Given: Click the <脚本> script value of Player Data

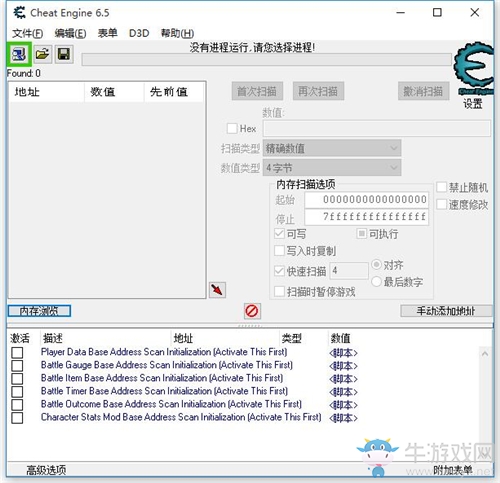Looking at the screenshot, I should point(343,352).
